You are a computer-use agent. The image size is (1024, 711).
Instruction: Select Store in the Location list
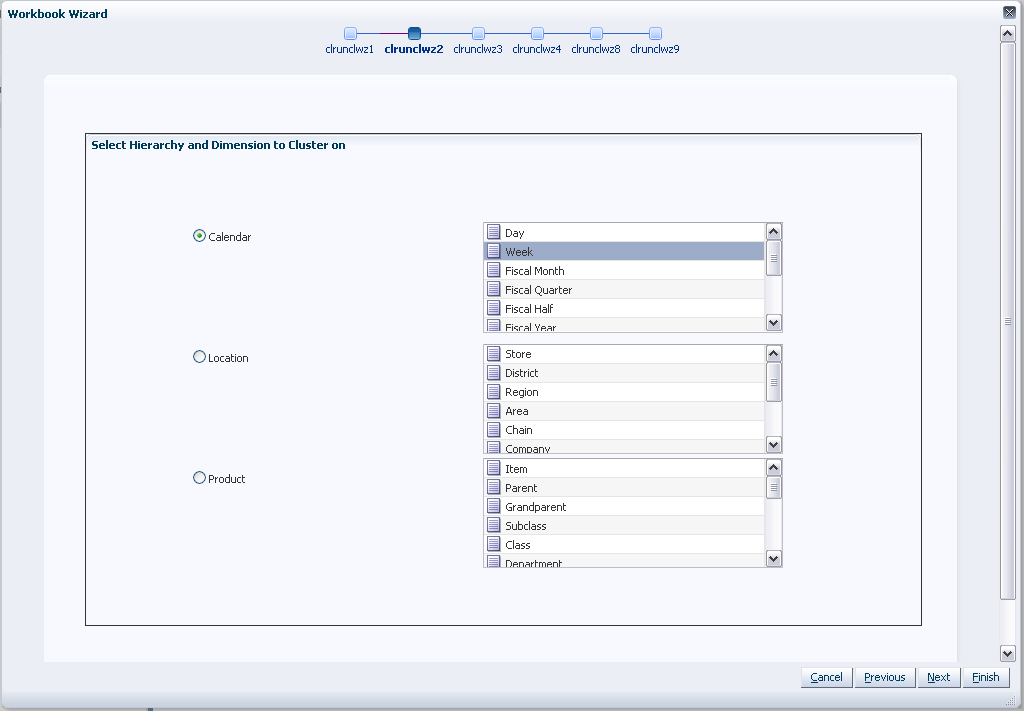(x=624, y=354)
